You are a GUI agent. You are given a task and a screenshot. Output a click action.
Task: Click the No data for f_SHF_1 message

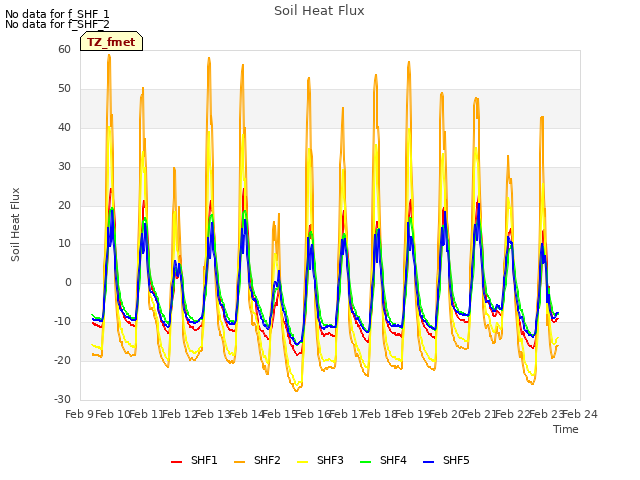(57, 14)
